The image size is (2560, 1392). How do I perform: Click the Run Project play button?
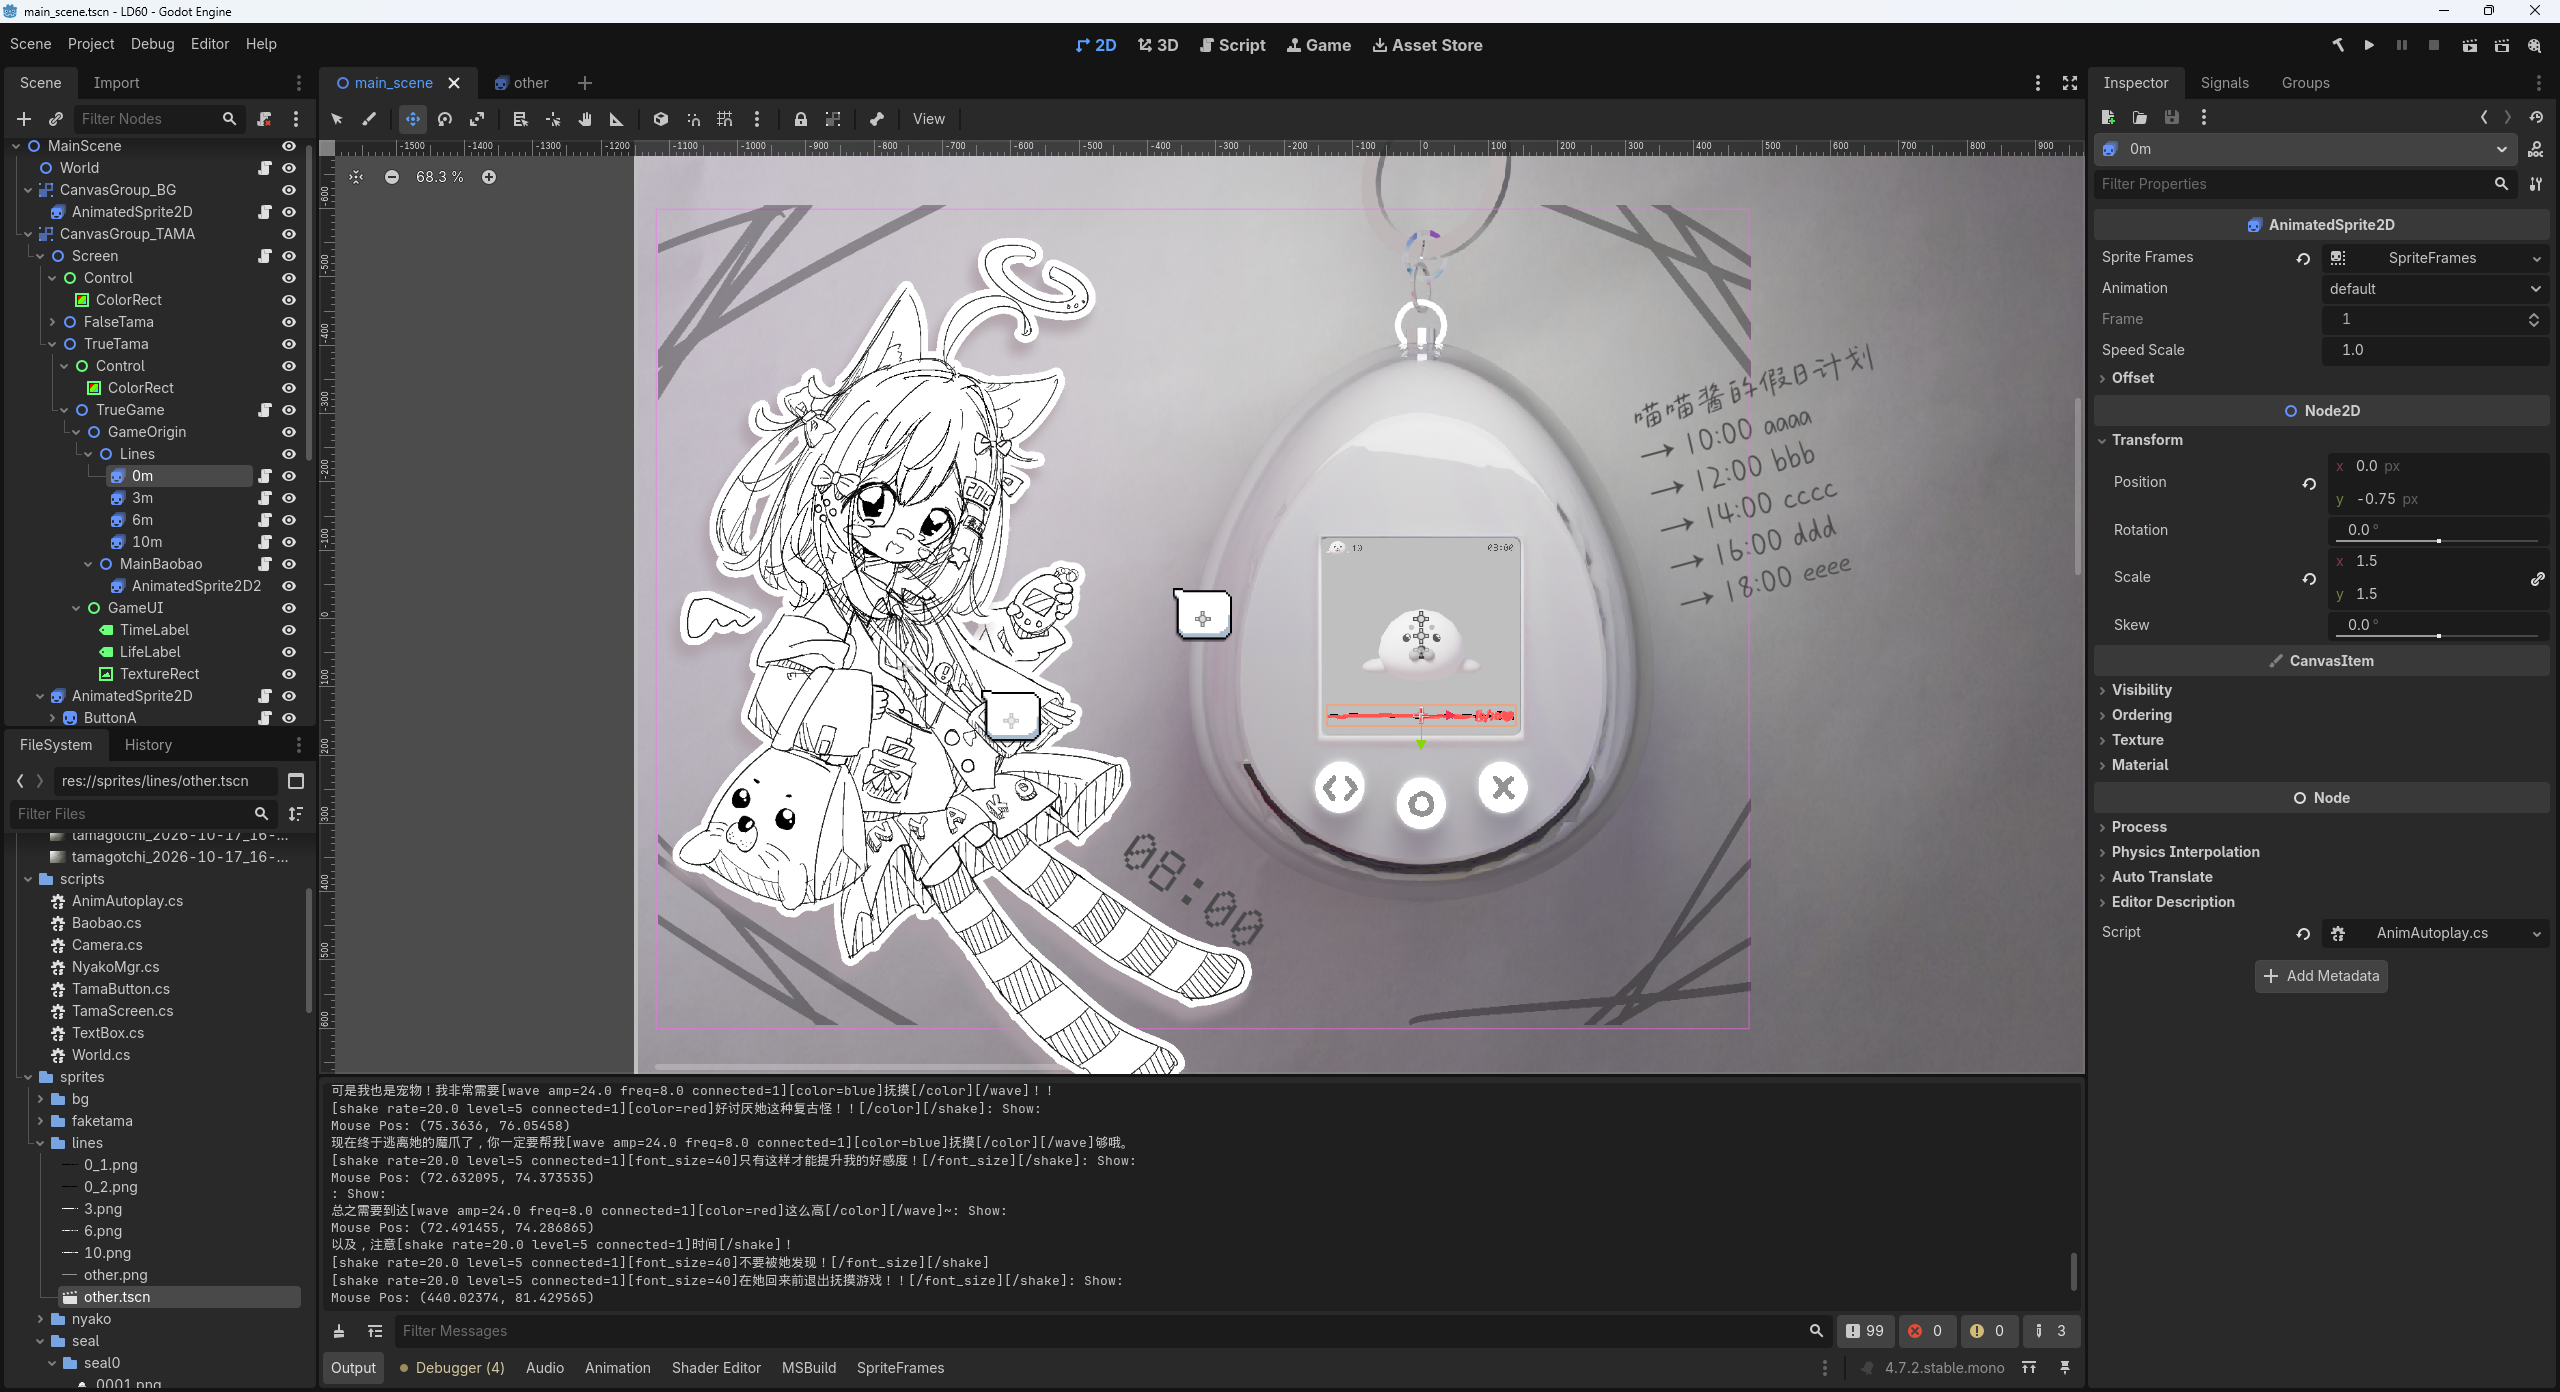tap(2369, 45)
